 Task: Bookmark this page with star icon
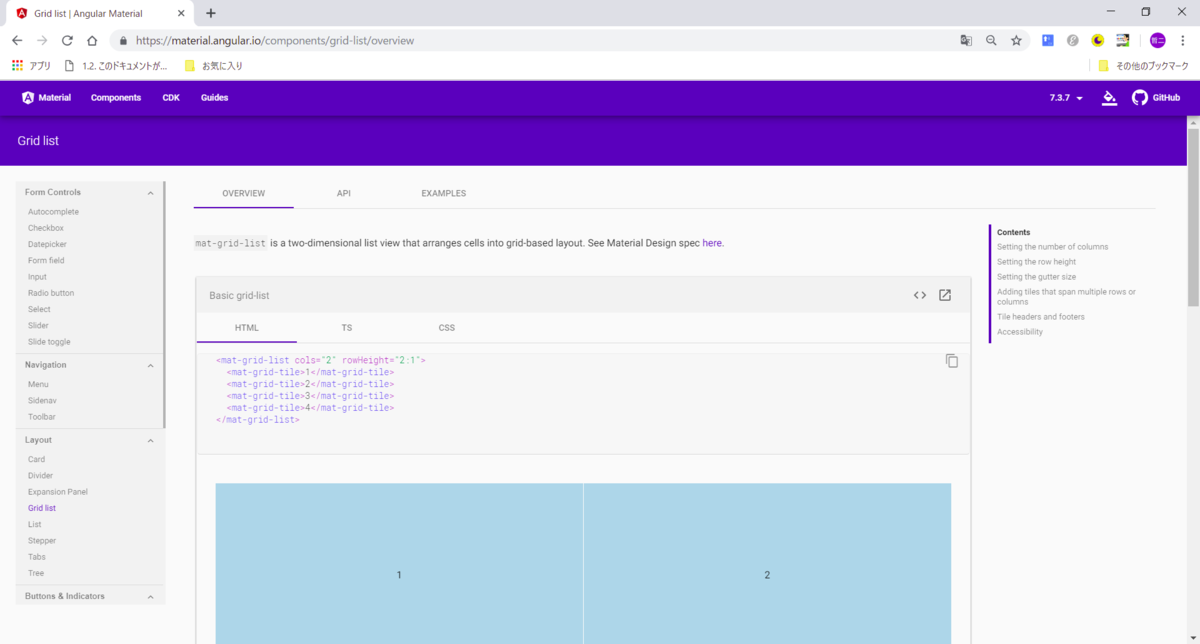1016,41
